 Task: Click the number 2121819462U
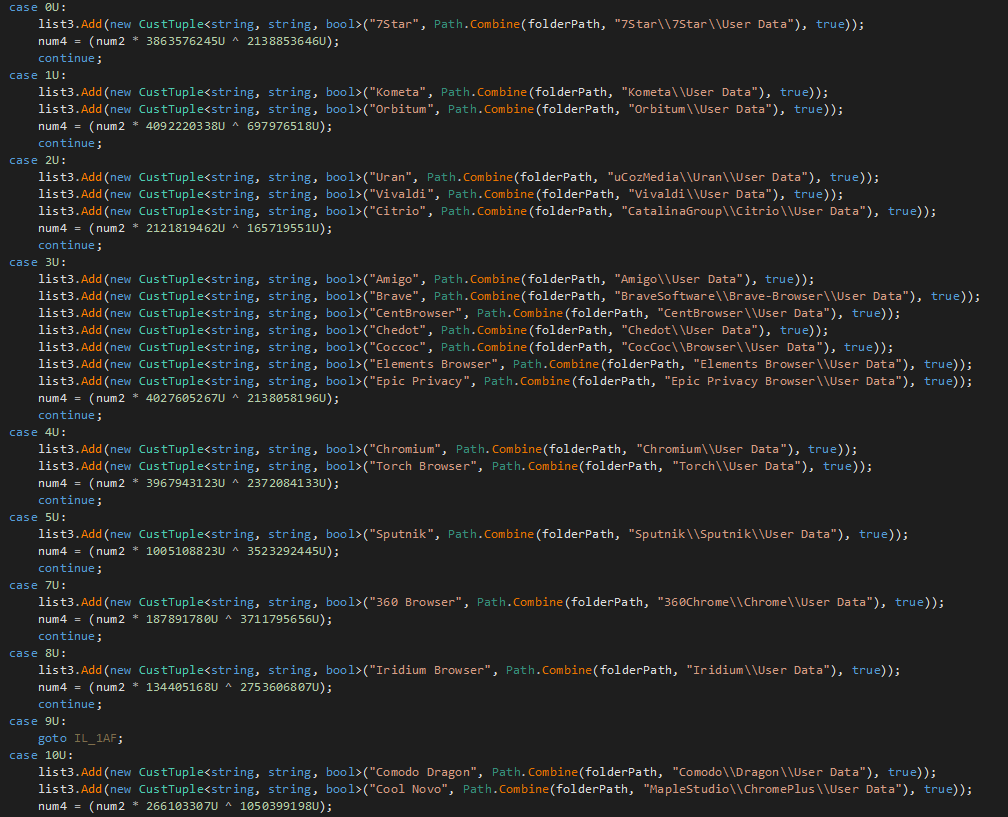(x=185, y=228)
